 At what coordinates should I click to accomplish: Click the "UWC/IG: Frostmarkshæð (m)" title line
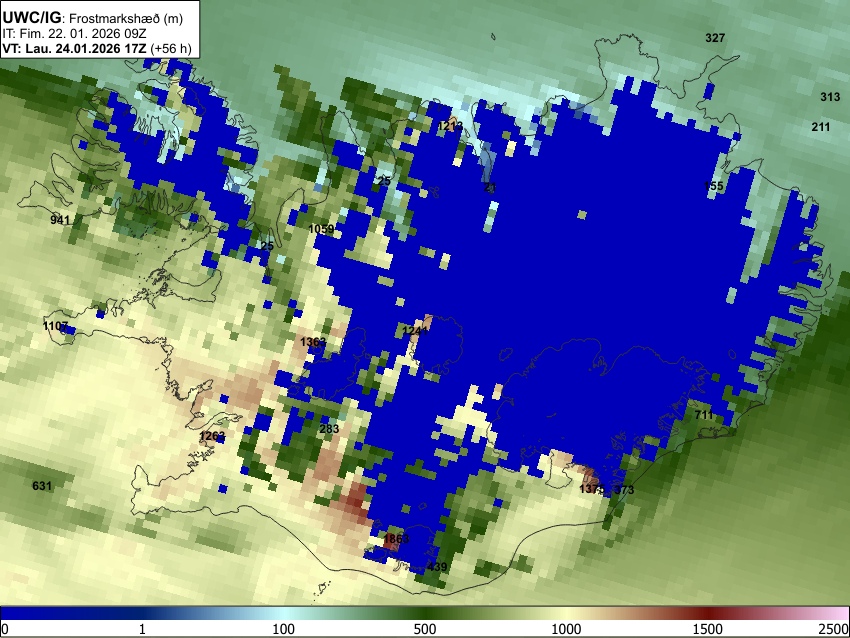(93, 18)
